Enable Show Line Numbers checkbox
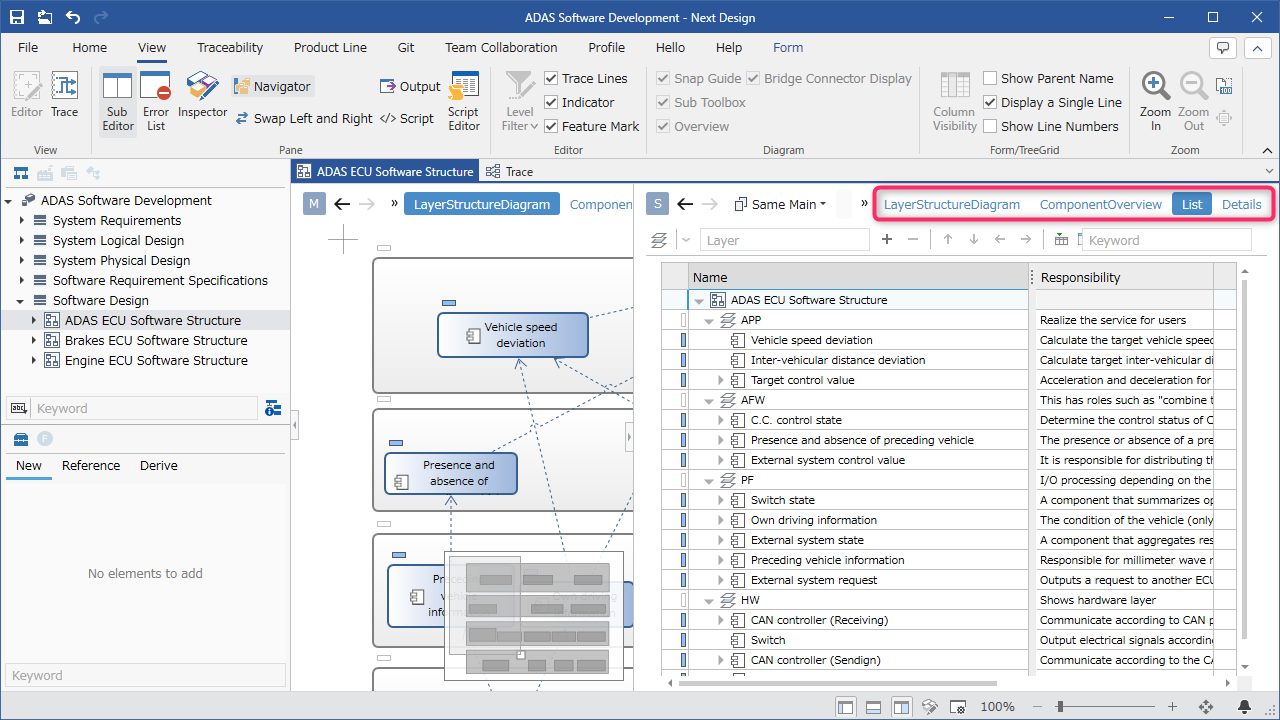The width and height of the screenshot is (1280, 720). (x=990, y=126)
